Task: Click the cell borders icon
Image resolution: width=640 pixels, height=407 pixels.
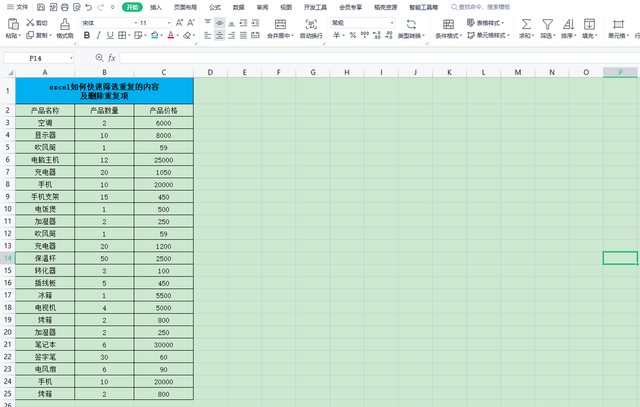Action: [x=122, y=36]
